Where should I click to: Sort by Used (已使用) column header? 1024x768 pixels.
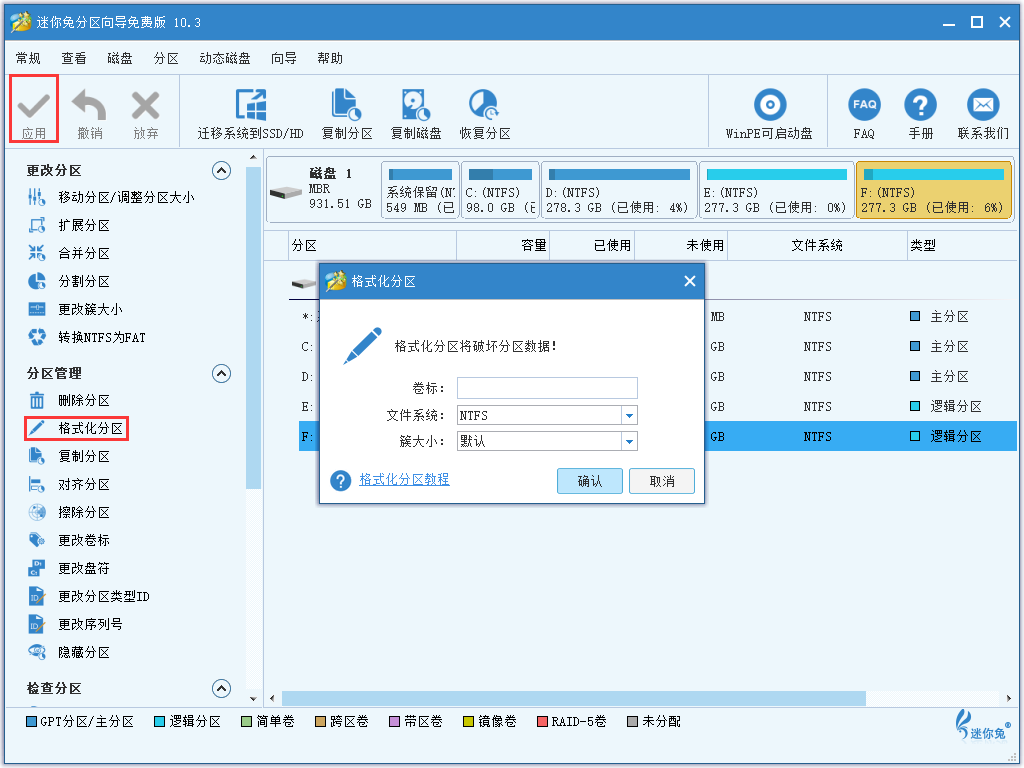point(592,246)
